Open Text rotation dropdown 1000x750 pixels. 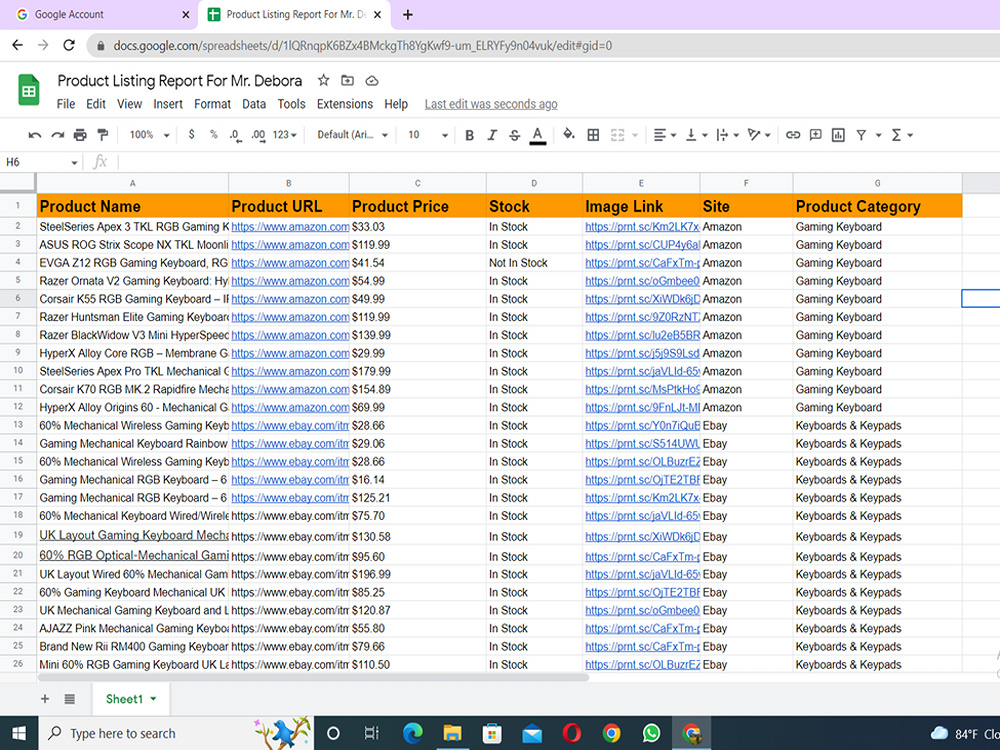click(x=759, y=135)
